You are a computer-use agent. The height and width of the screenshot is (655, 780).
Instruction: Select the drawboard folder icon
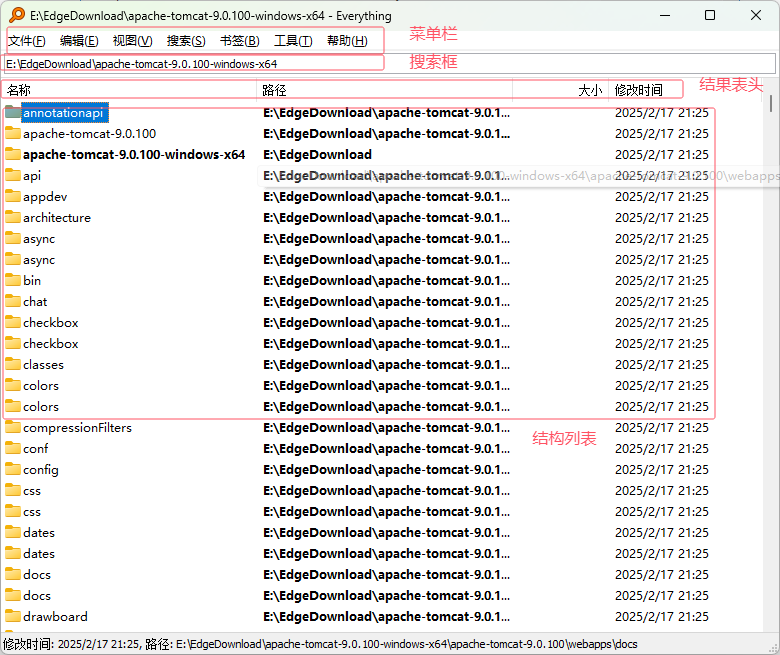[12, 617]
